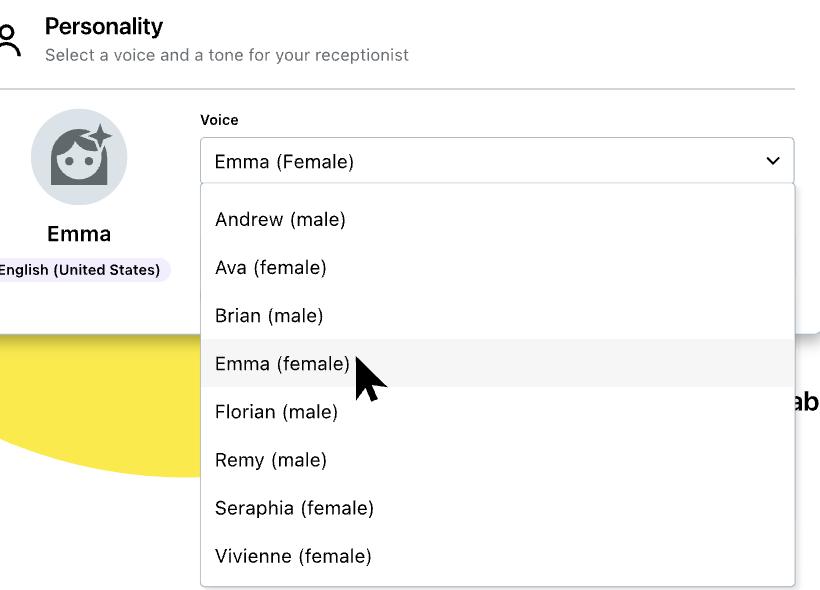The height and width of the screenshot is (590, 820).
Task: Click the Voice field label
Action: [219, 120]
